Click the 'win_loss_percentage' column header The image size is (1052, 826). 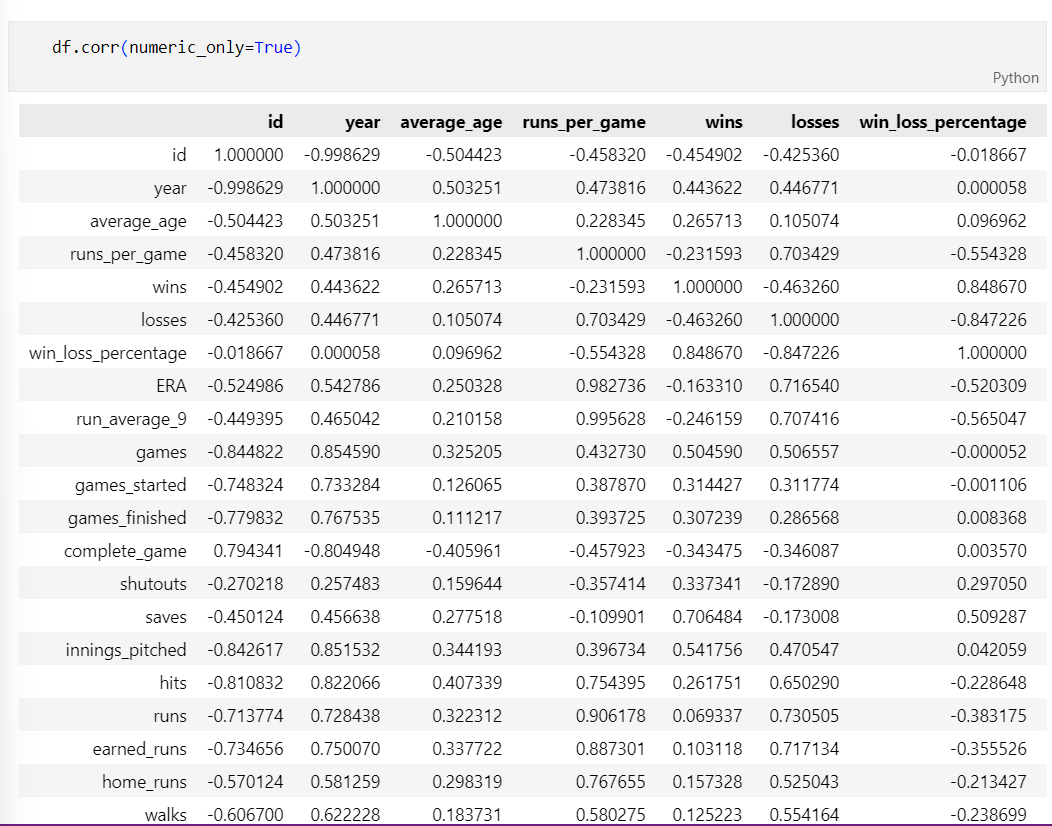943,123
